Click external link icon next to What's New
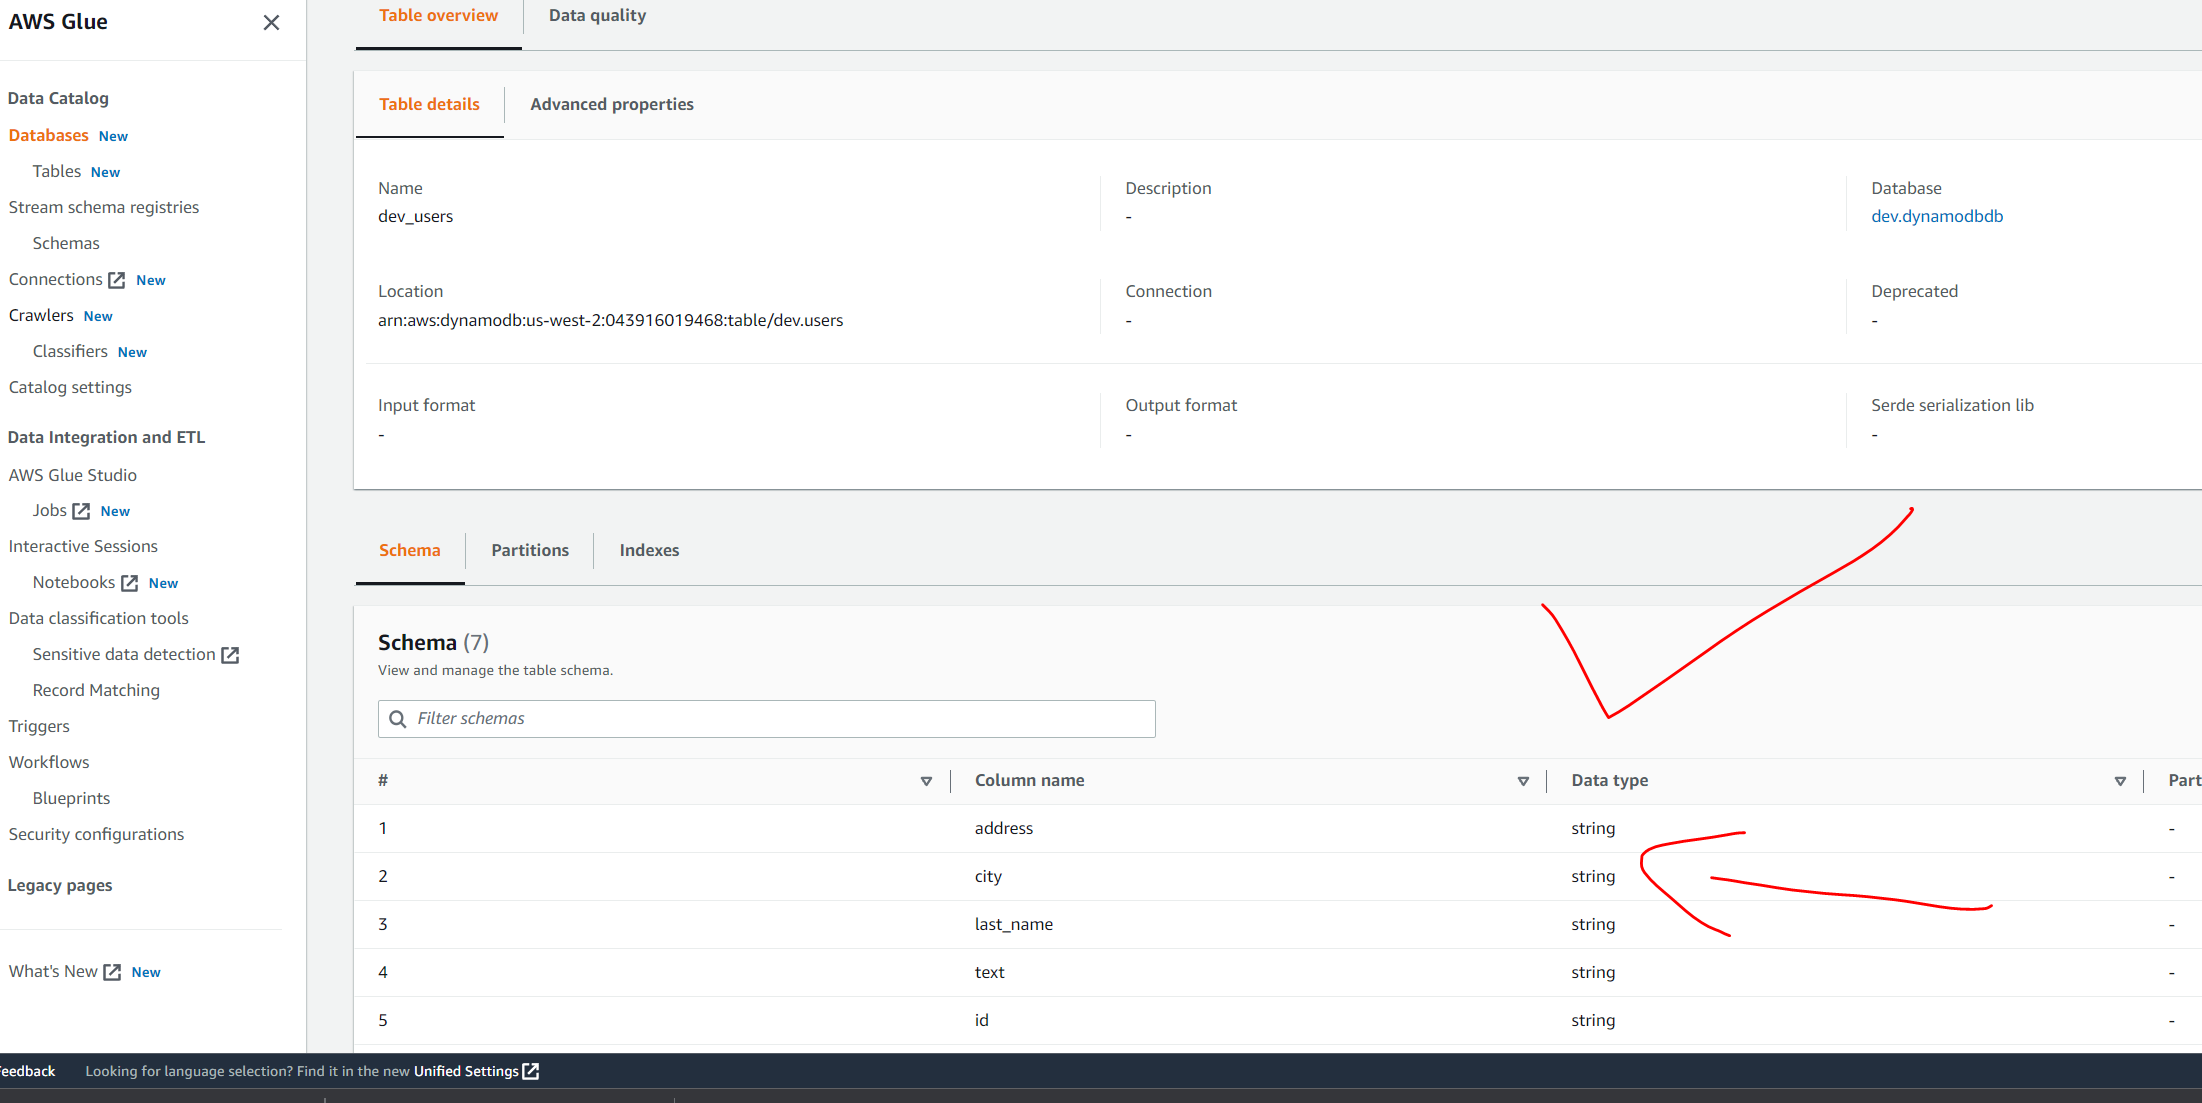 tap(112, 972)
